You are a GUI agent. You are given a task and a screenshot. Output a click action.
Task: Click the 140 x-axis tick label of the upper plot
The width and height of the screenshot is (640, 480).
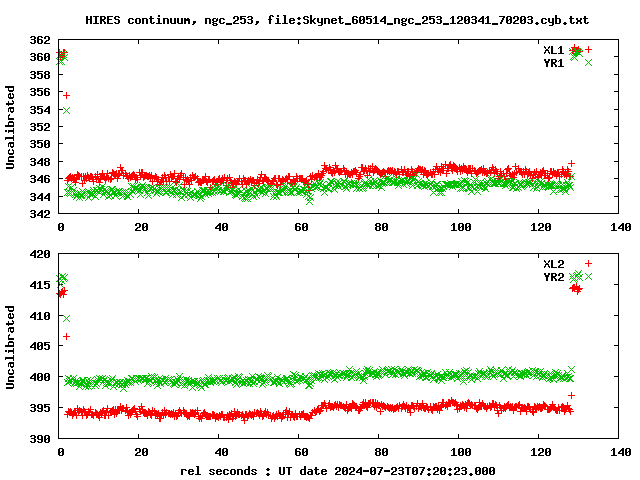(621, 227)
